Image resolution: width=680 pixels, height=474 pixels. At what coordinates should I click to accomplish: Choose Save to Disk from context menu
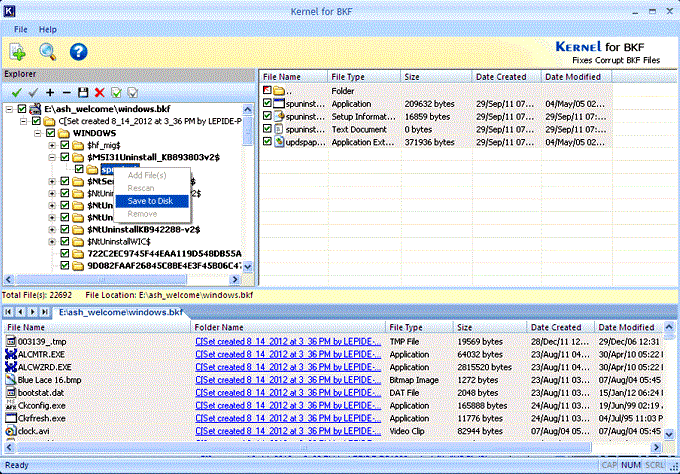(152, 201)
